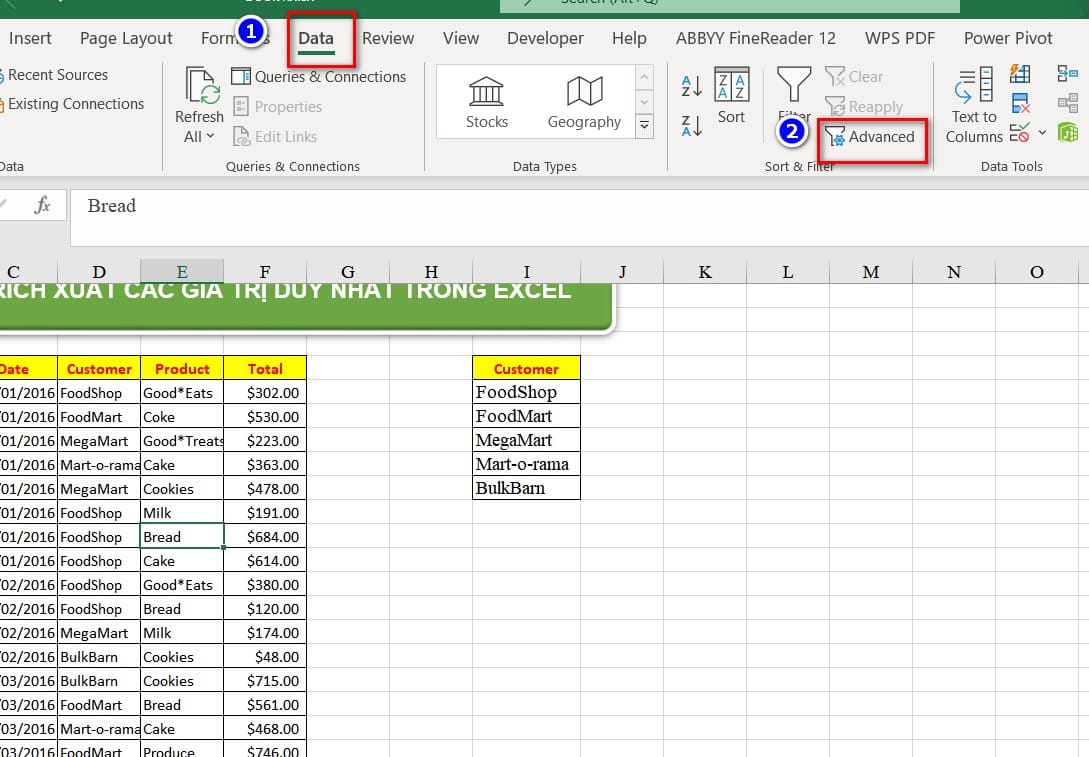Open the Review ribbon tab
The width and height of the screenshot is (1089, 757).
[x=388, y=38]
